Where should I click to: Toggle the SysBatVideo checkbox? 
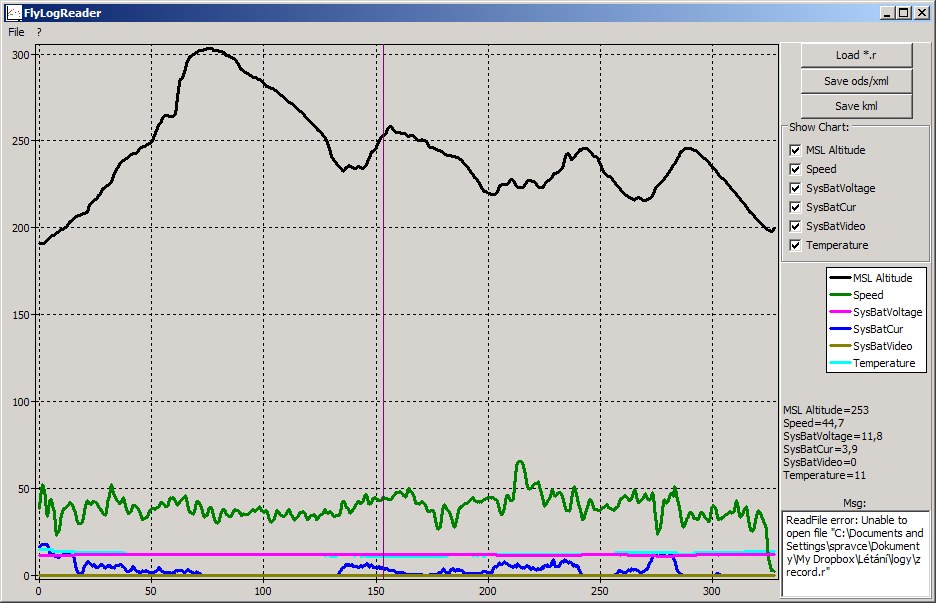tap(795, 226)
